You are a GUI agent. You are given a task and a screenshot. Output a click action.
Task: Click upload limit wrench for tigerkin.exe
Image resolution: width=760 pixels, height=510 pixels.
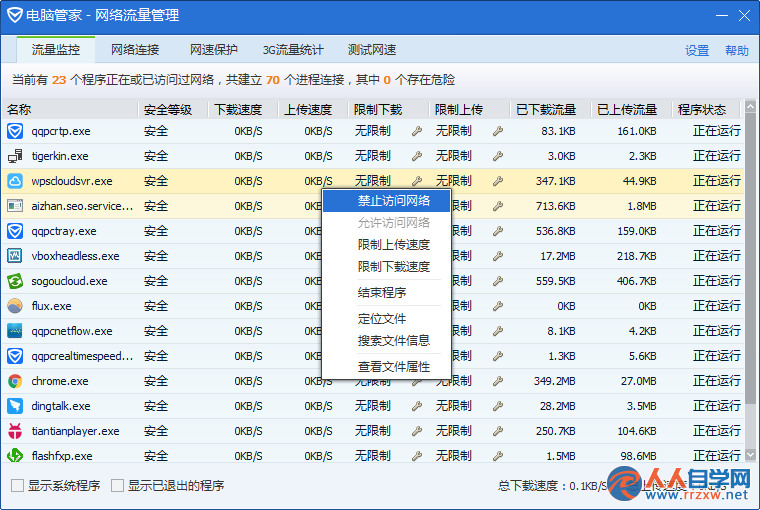point(498,156)
